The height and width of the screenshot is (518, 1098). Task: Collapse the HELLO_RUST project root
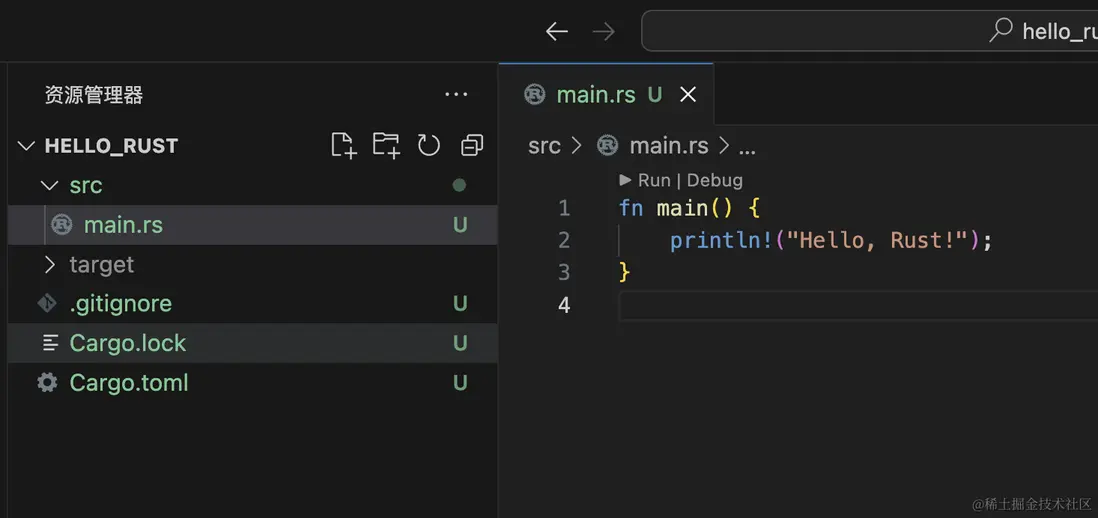coord(26,146)
